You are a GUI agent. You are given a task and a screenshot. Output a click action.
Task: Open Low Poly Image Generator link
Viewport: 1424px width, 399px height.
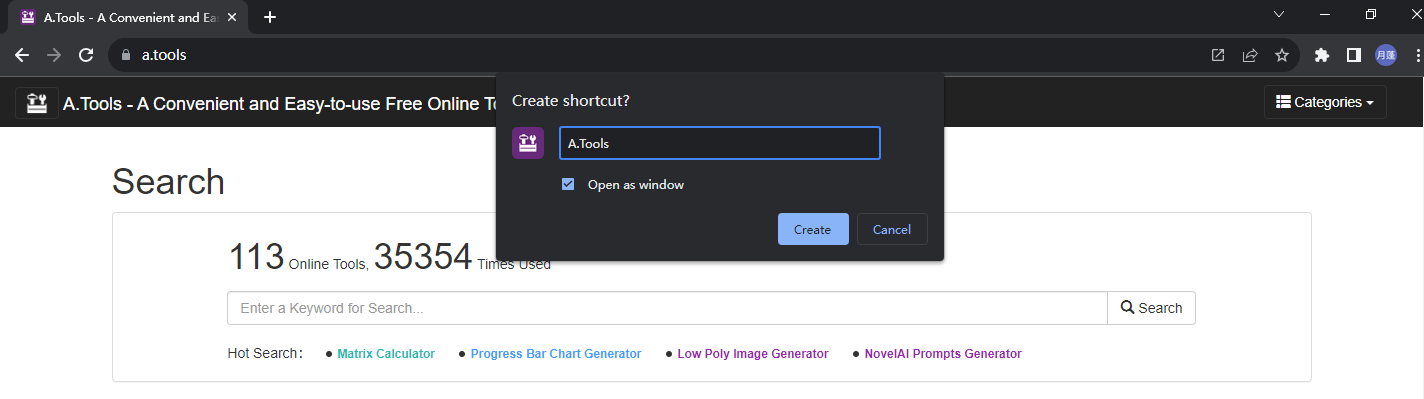753,354
